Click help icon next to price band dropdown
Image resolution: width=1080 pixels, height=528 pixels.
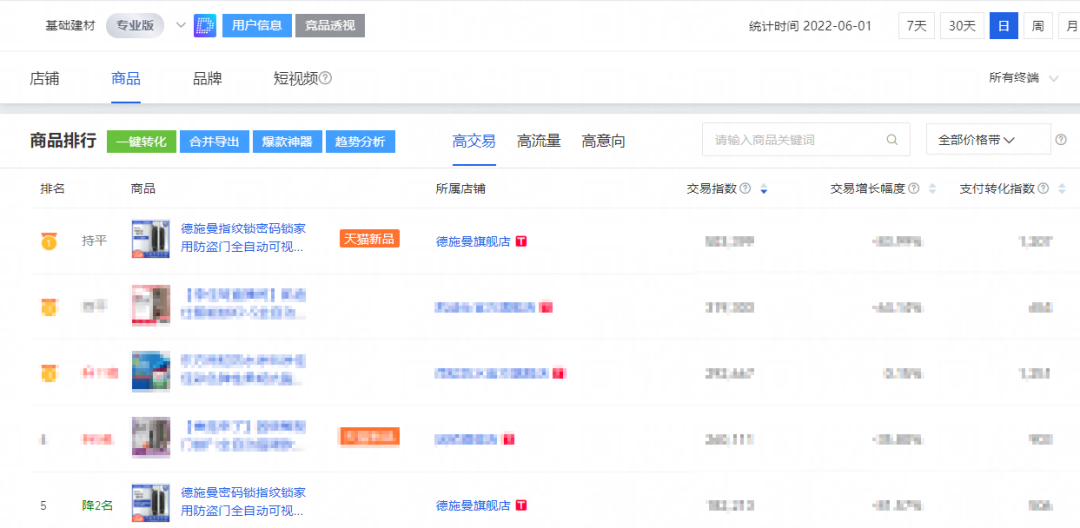[1060, 140]
